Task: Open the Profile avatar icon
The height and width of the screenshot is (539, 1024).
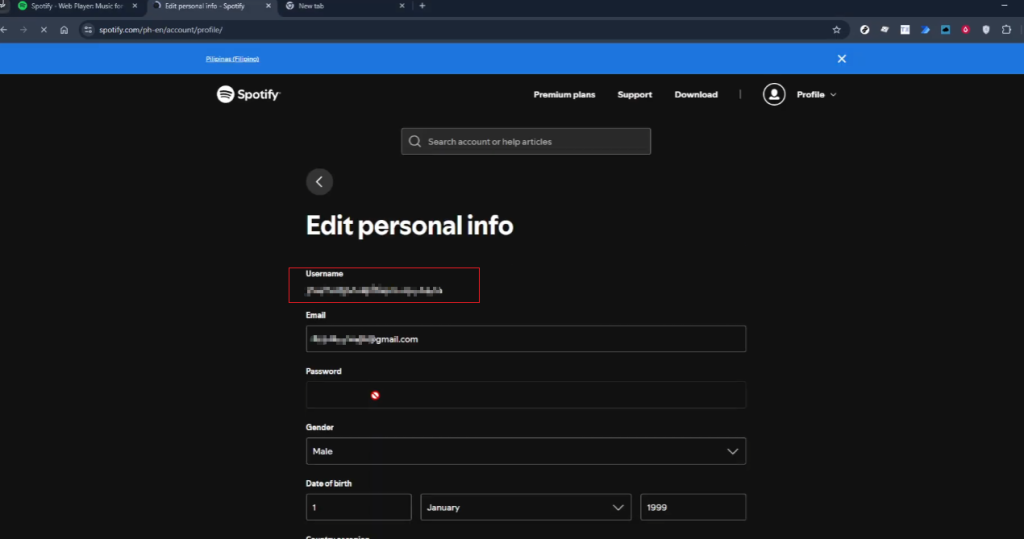Action: (774, 95)
